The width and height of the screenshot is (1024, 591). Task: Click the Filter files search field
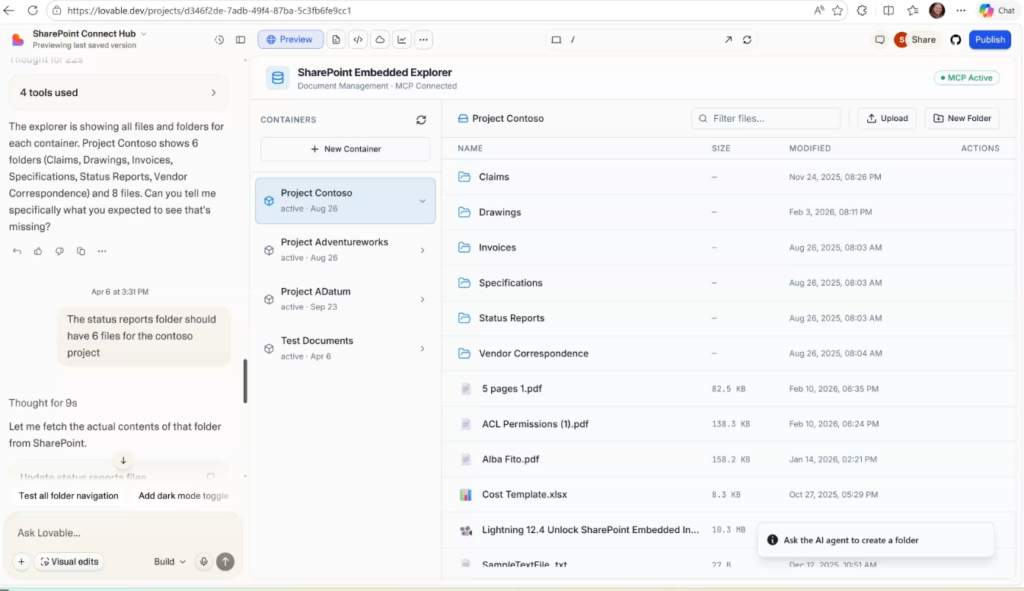[x=766, y=118]
